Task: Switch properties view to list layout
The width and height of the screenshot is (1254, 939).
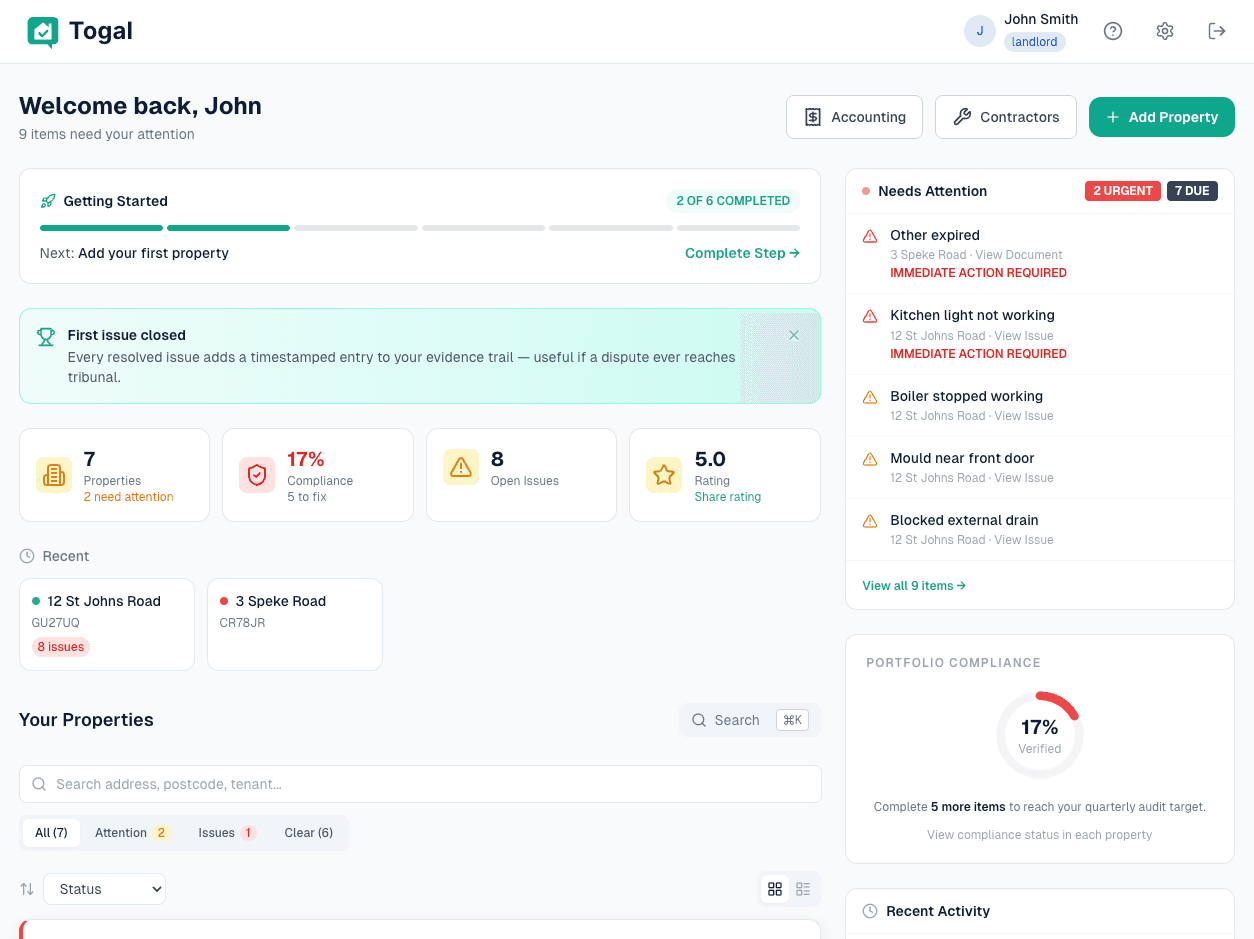Action: coord(803,889)
